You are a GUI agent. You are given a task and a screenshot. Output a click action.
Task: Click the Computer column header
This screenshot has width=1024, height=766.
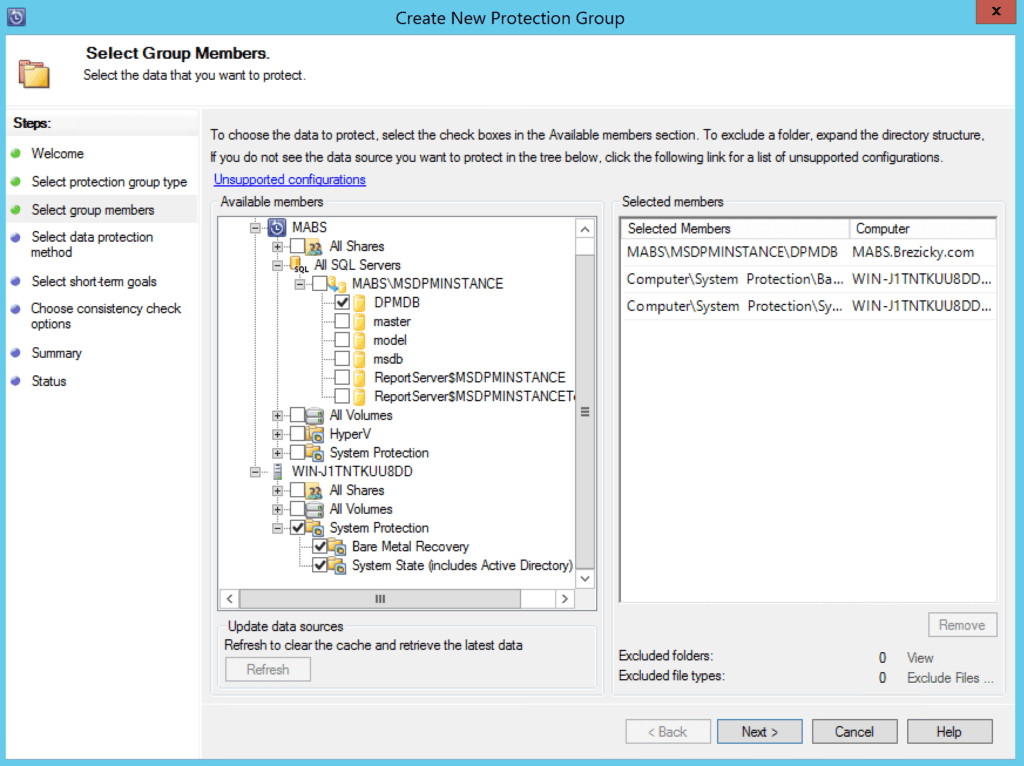click(x=923, y=229)
